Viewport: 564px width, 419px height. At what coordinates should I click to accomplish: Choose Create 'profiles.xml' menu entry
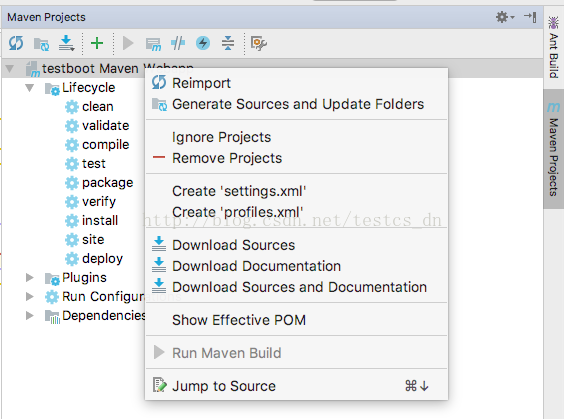click(x=296, y=212)
